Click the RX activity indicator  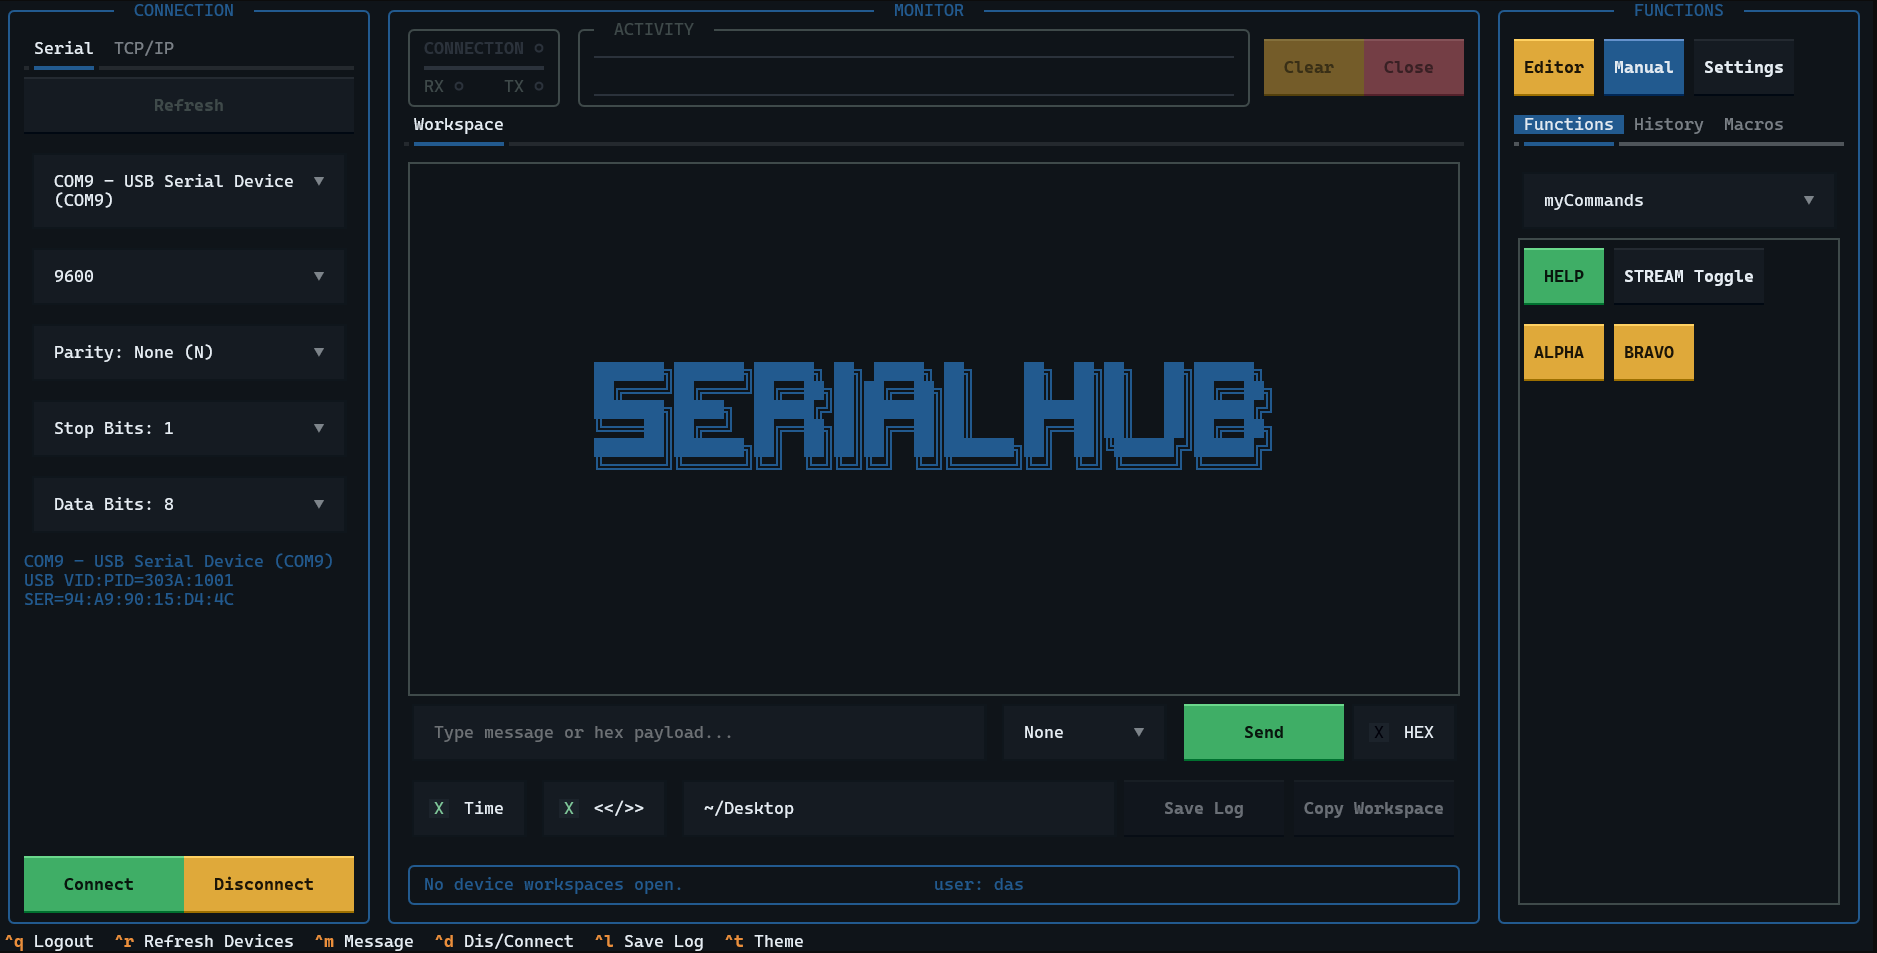[444, 86]
